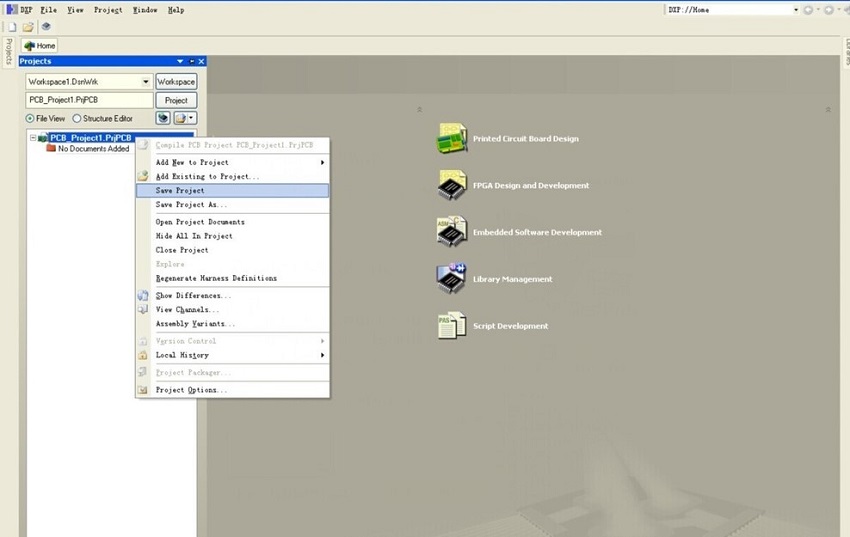Choose Close Project from context menu
Viewport: 850px width, 537px height.
(x=232, y=250)
